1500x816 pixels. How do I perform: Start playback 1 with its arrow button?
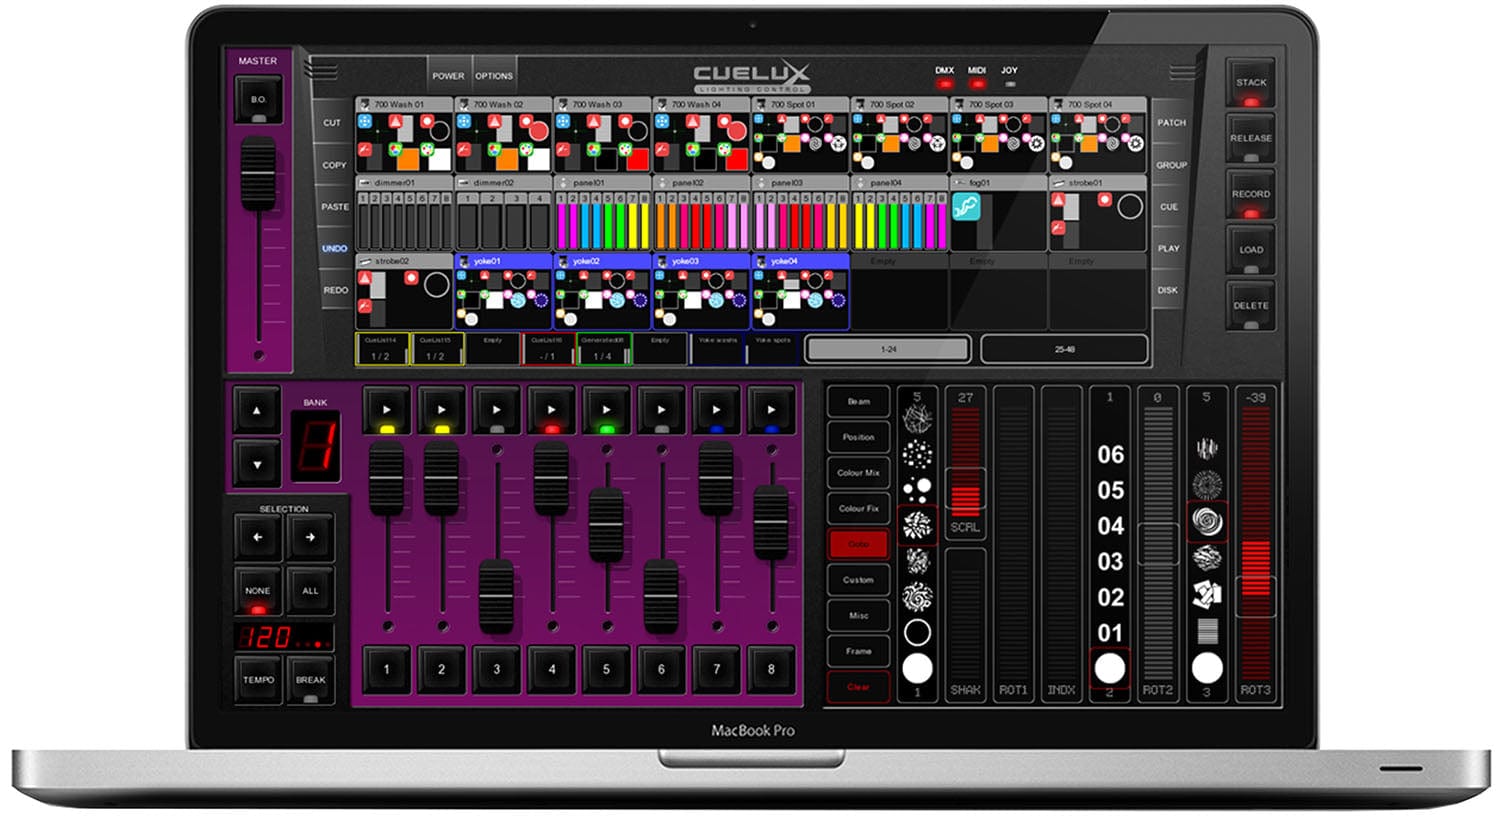387,409
